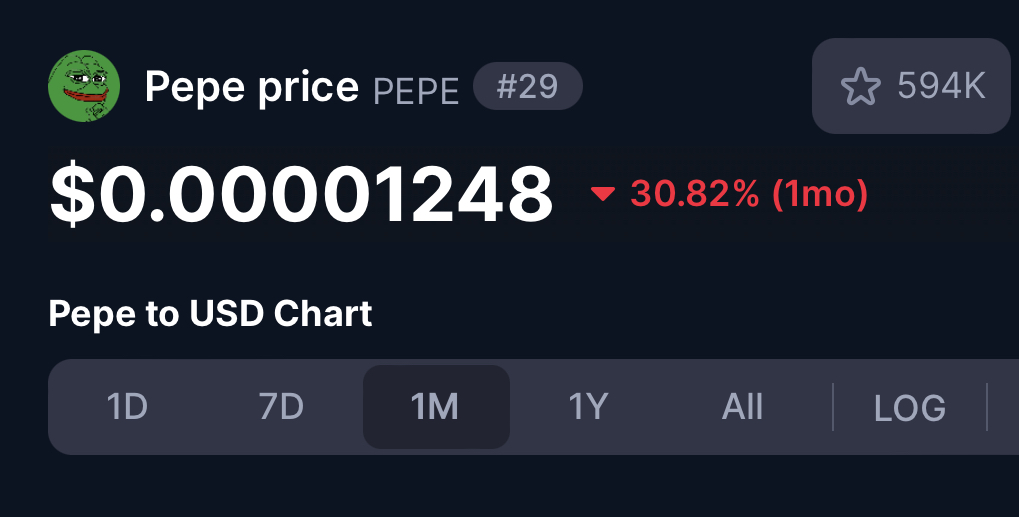Toggle the LOG scale option
This screenshot has height=517, width=1019.
click(x=910, y=408)
